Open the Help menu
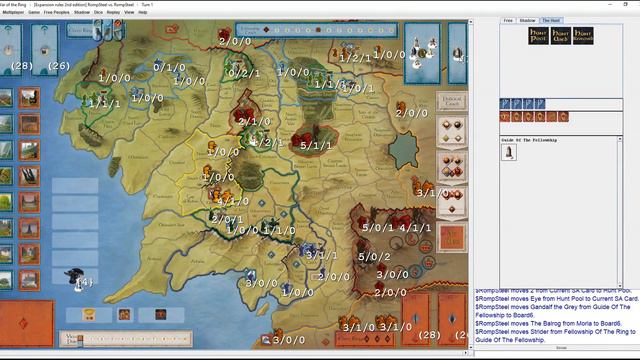Viewport: 640px width, 360px height. pyautogui.click(x=142, y=12)
